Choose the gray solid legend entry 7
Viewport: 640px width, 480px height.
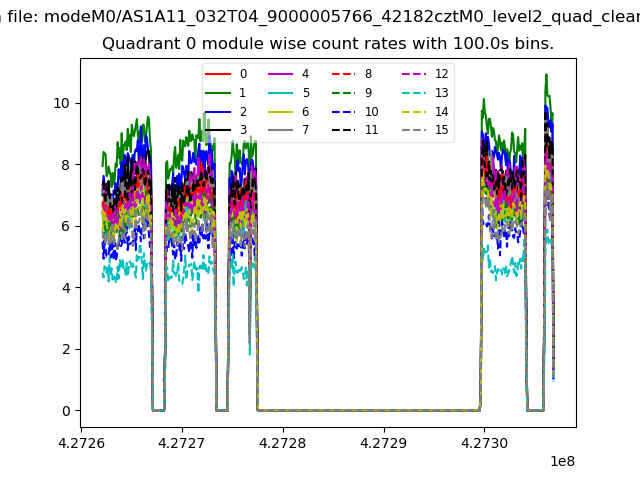[x=279, y=130]
